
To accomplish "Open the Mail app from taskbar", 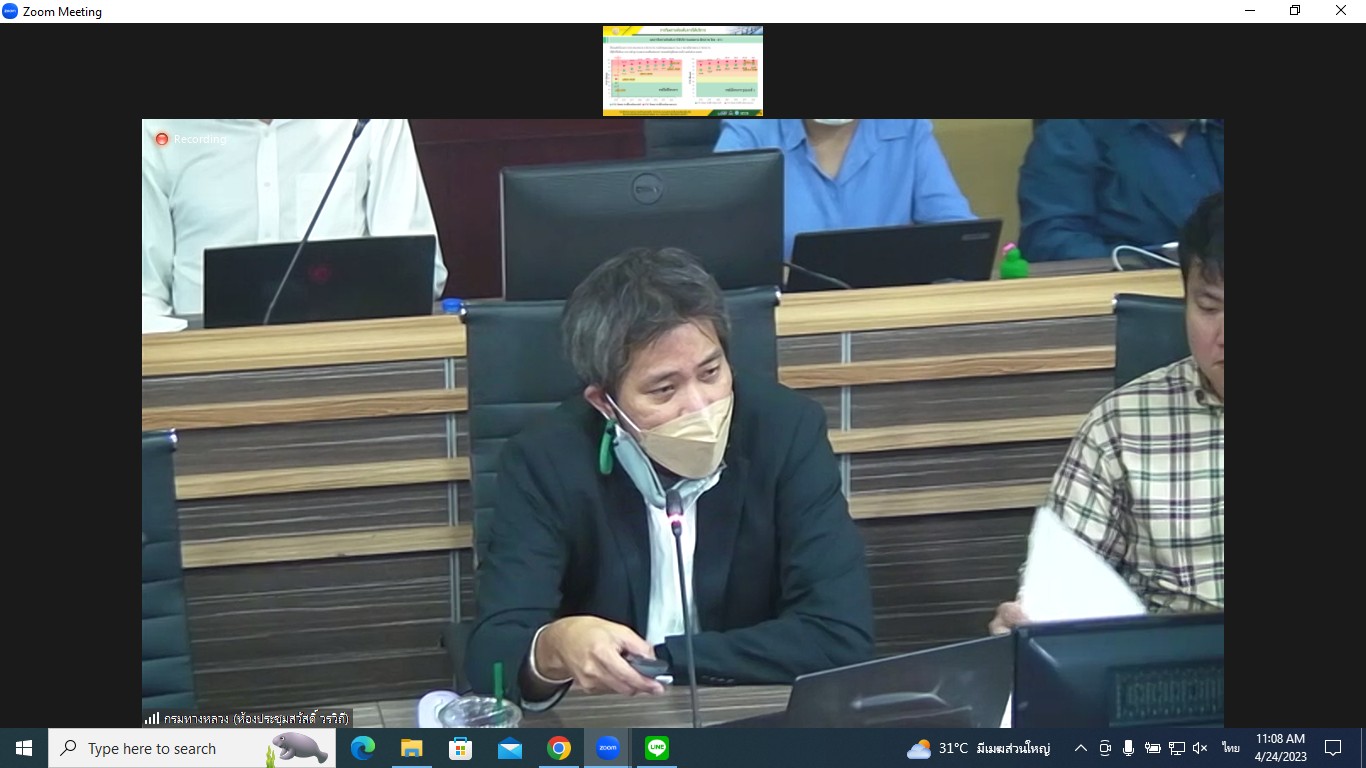I will pos(509,748).
